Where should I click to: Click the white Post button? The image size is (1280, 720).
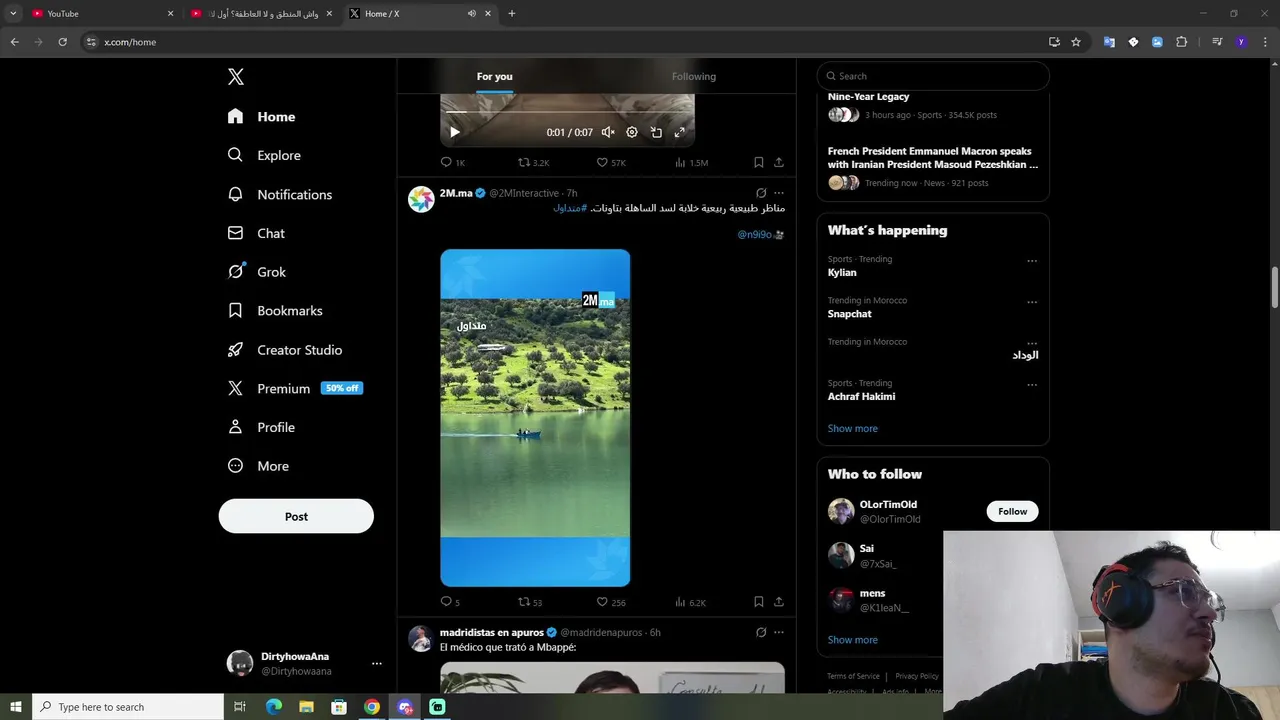pos(296,516)
